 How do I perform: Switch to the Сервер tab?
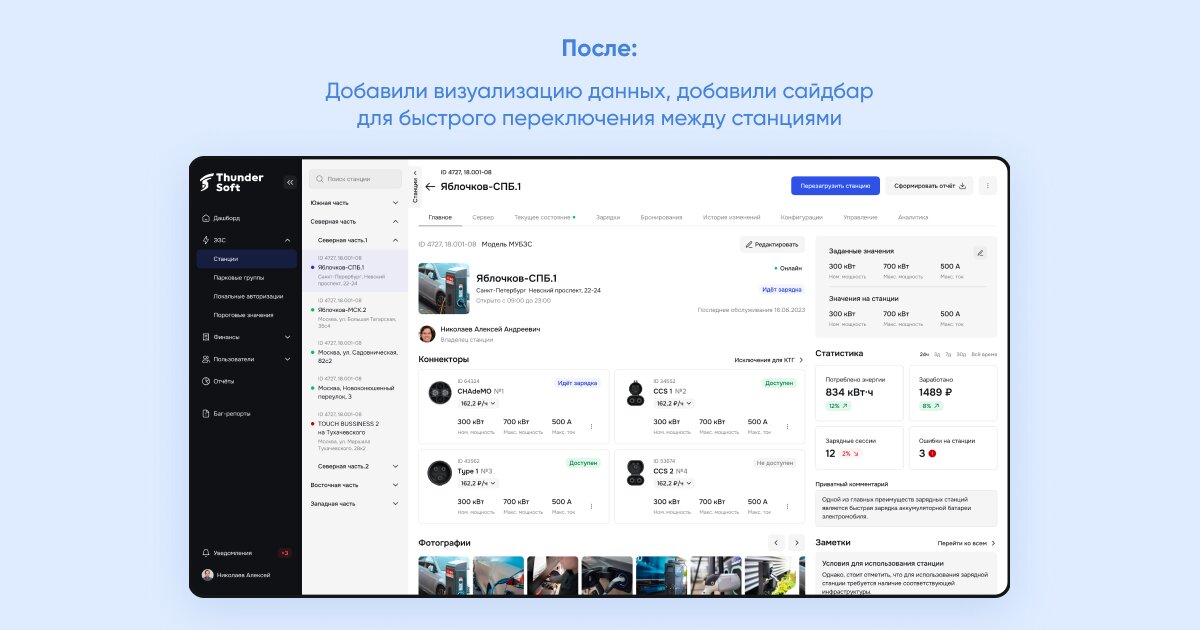(x=483, y=217)
